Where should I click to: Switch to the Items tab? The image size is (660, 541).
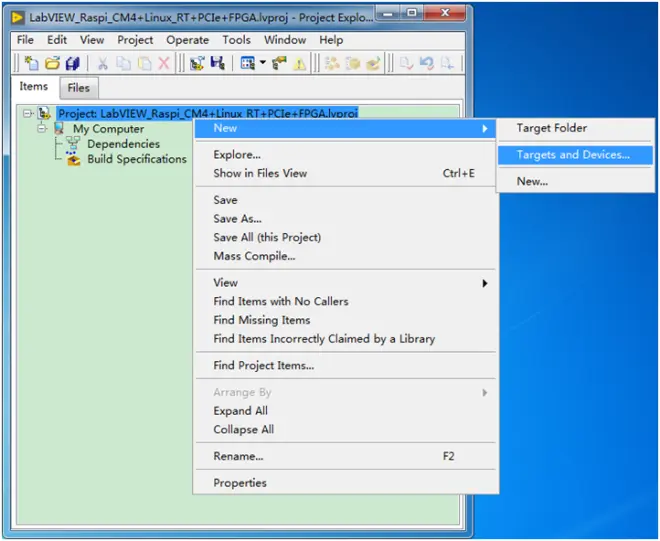[x=34, y=86]
